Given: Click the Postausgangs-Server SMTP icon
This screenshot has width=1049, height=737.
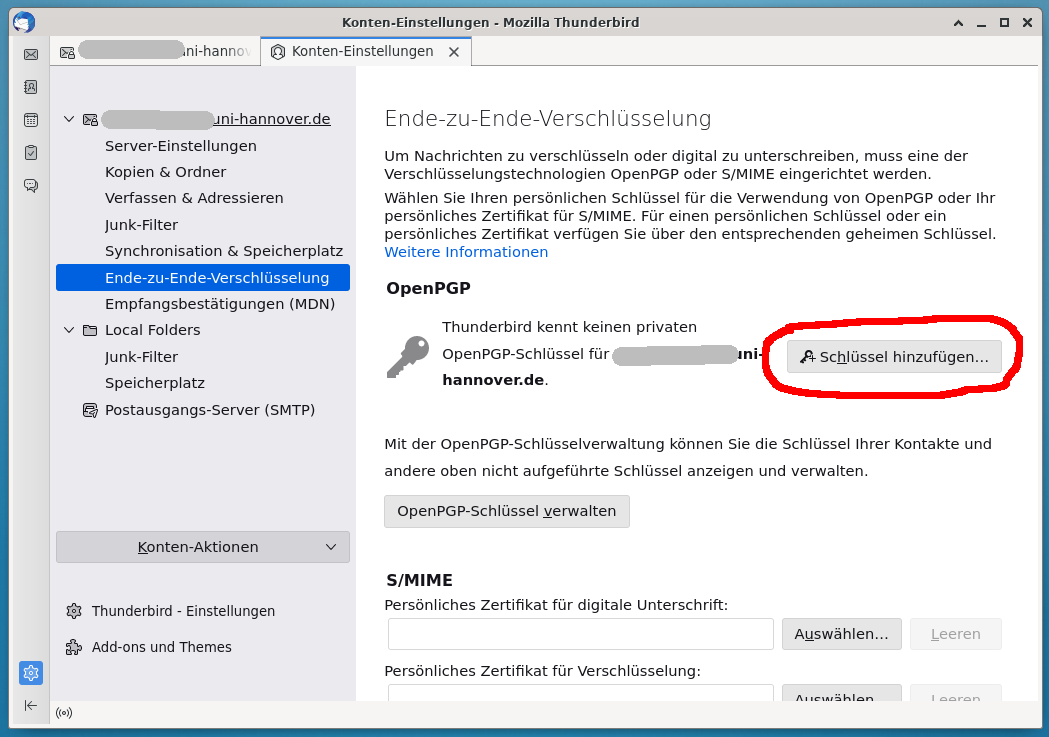Looking at the screenshot, I should (x=90, y=410).
